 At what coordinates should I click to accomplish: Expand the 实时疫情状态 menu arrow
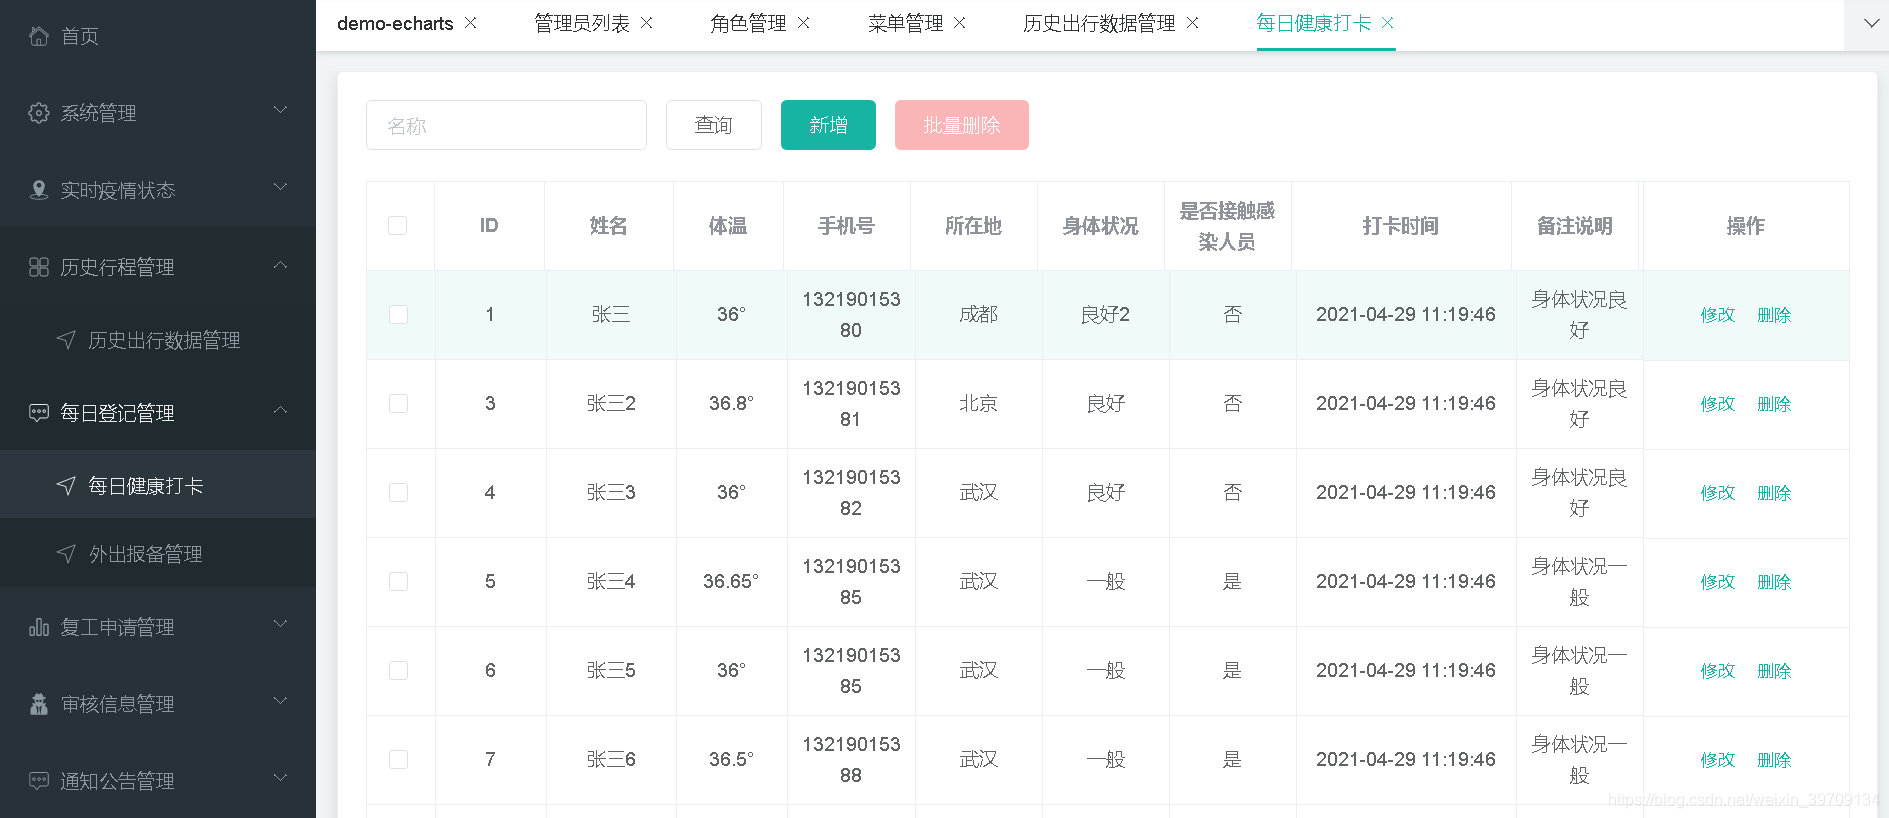[281, 187]
